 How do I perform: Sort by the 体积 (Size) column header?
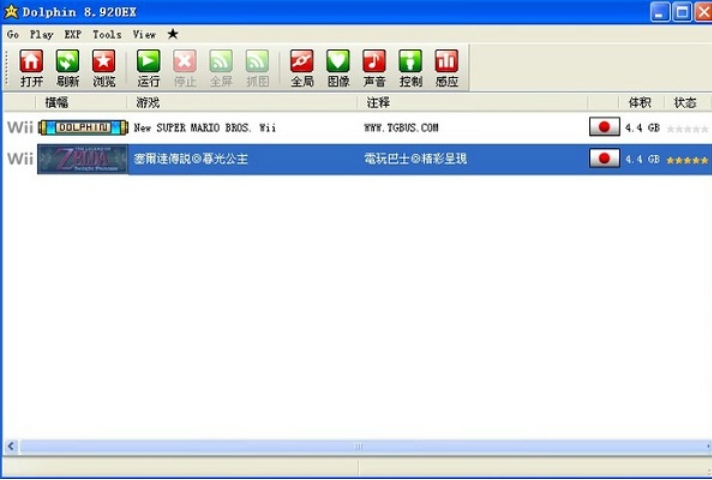(x=641, y=103)
